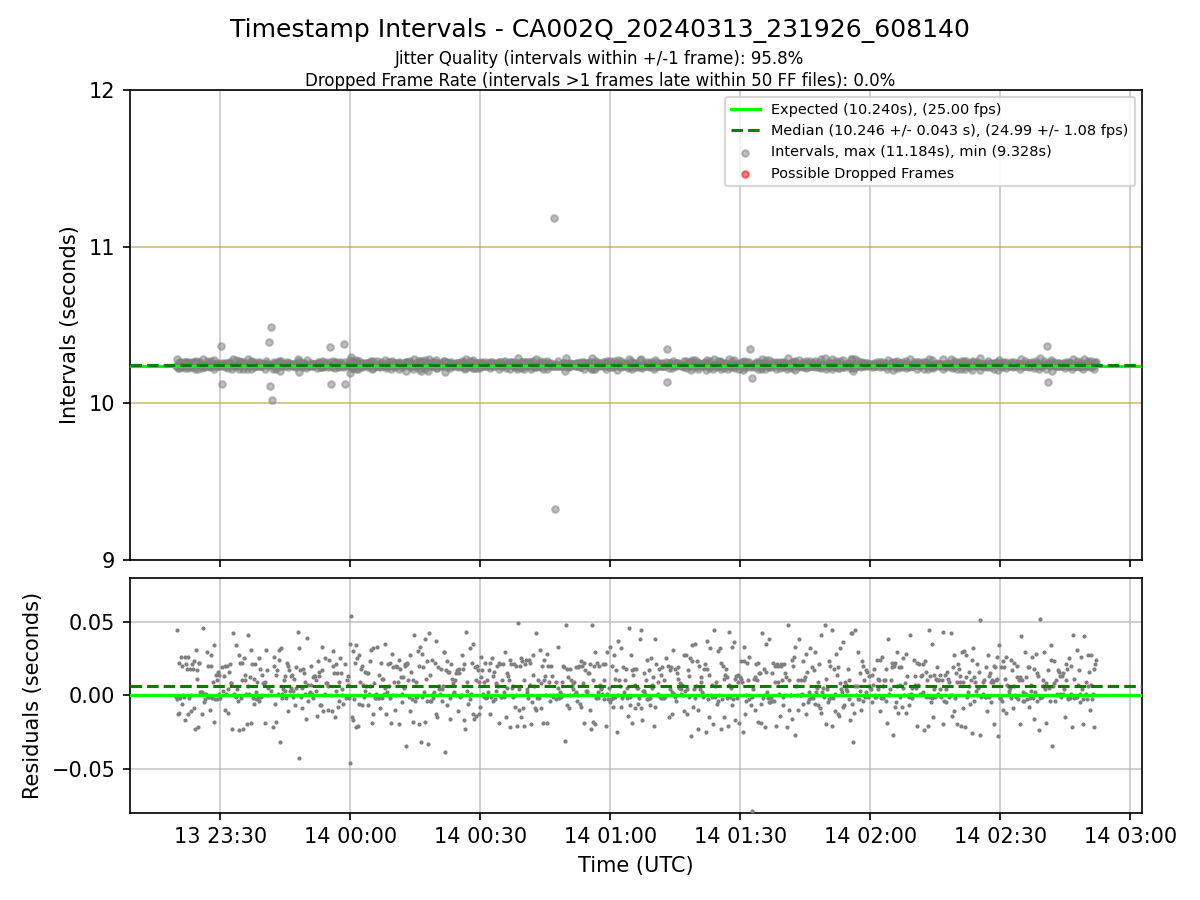Click the Intervals (seconds) y-axis label

(x=68, y=325)
